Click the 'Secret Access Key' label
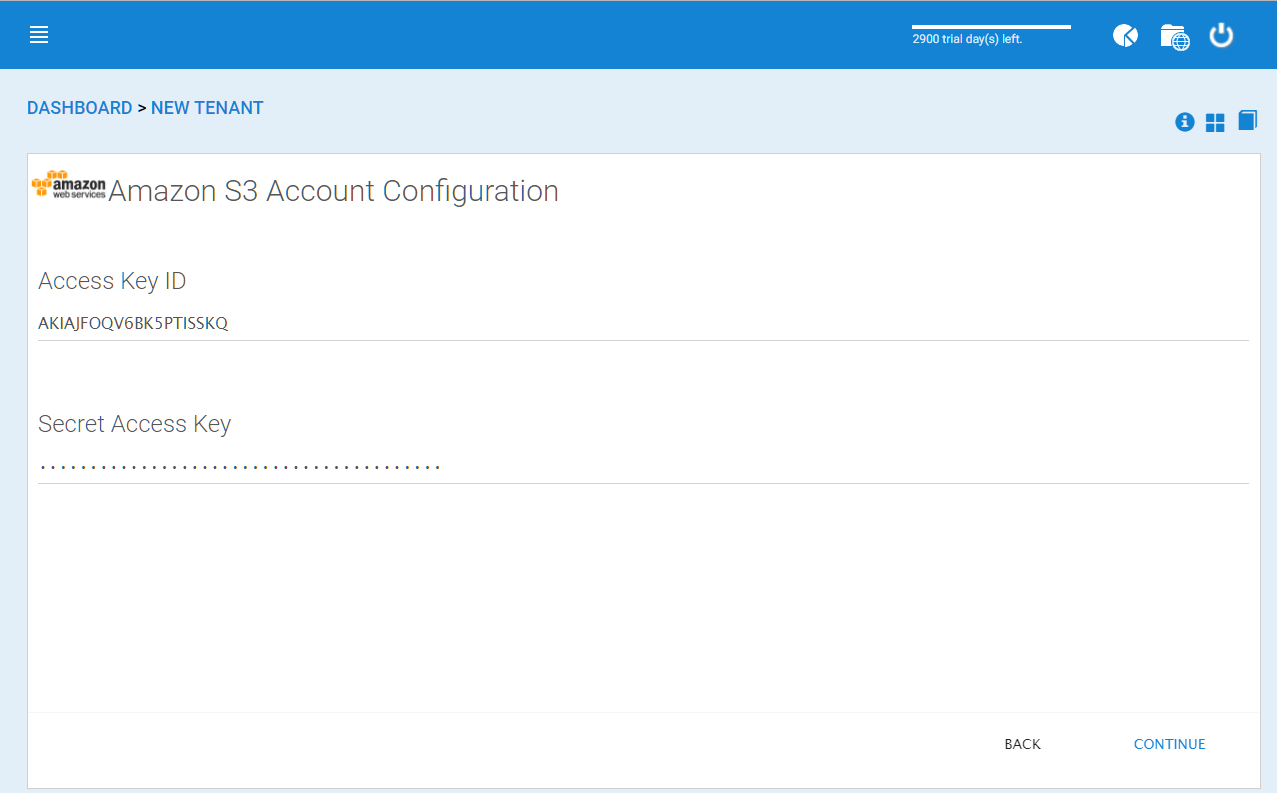The width and height of the screenshot is (1277, 793). (134, 424)
